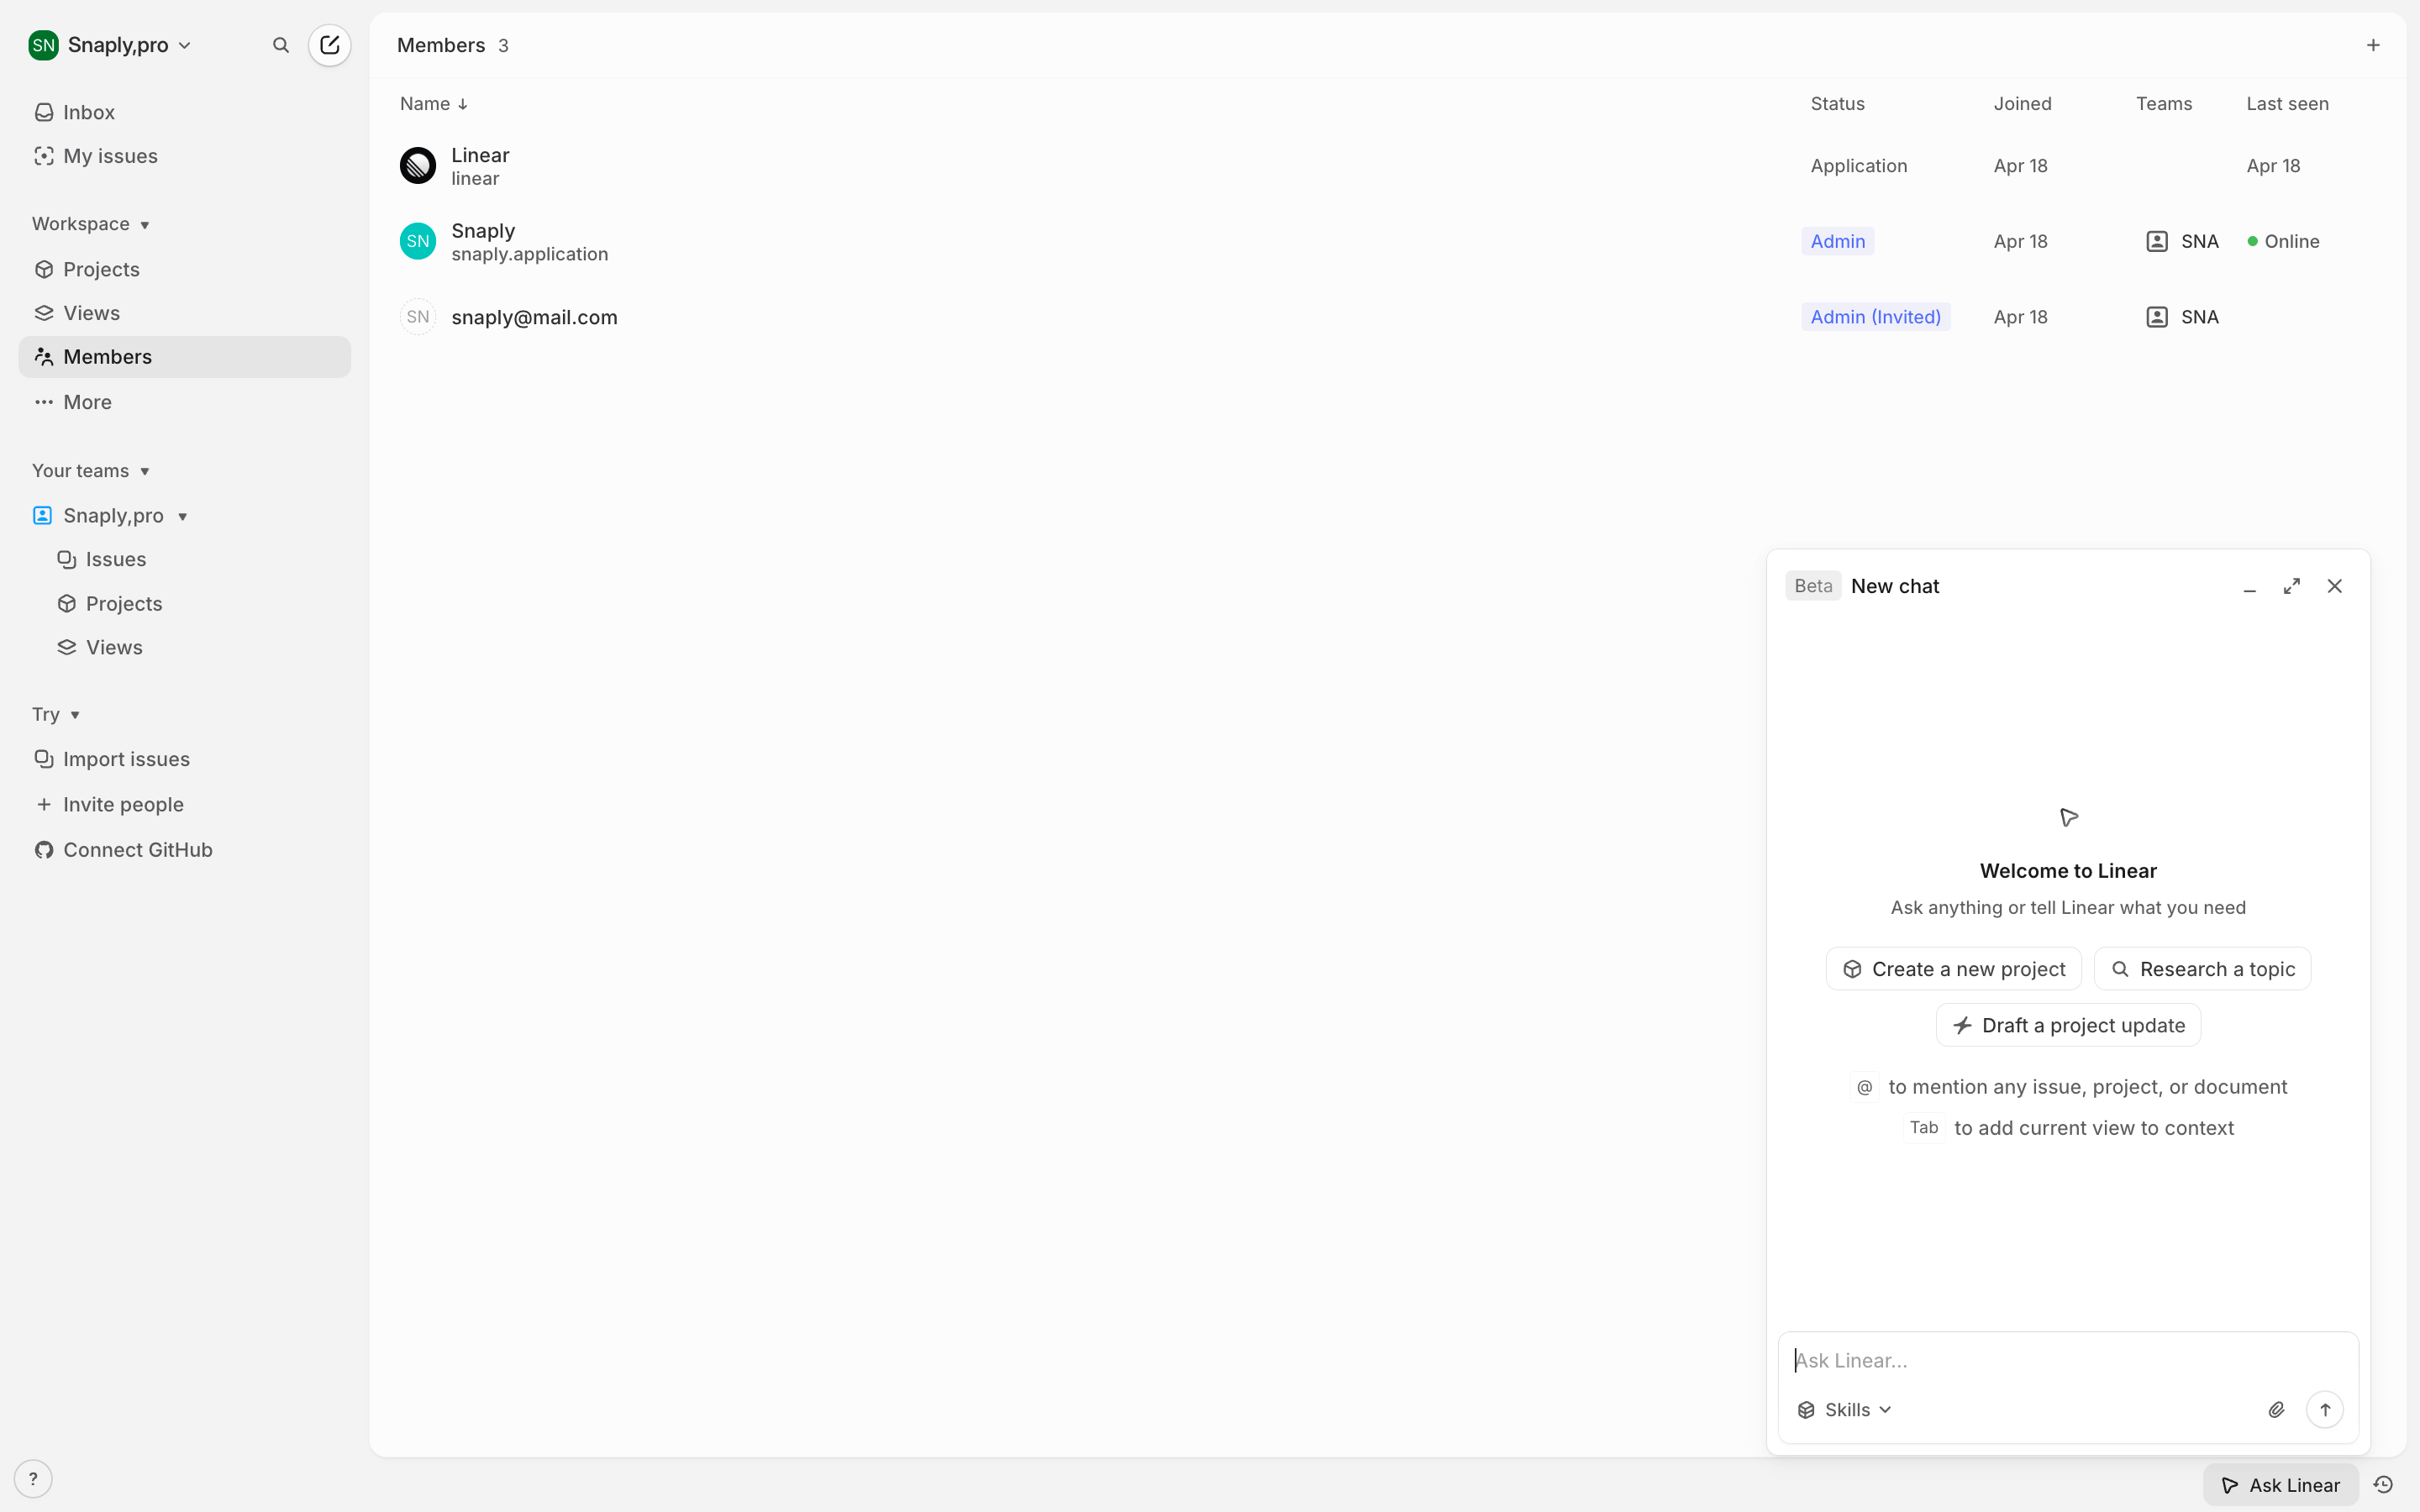Collapse the Workspace section

91,224
